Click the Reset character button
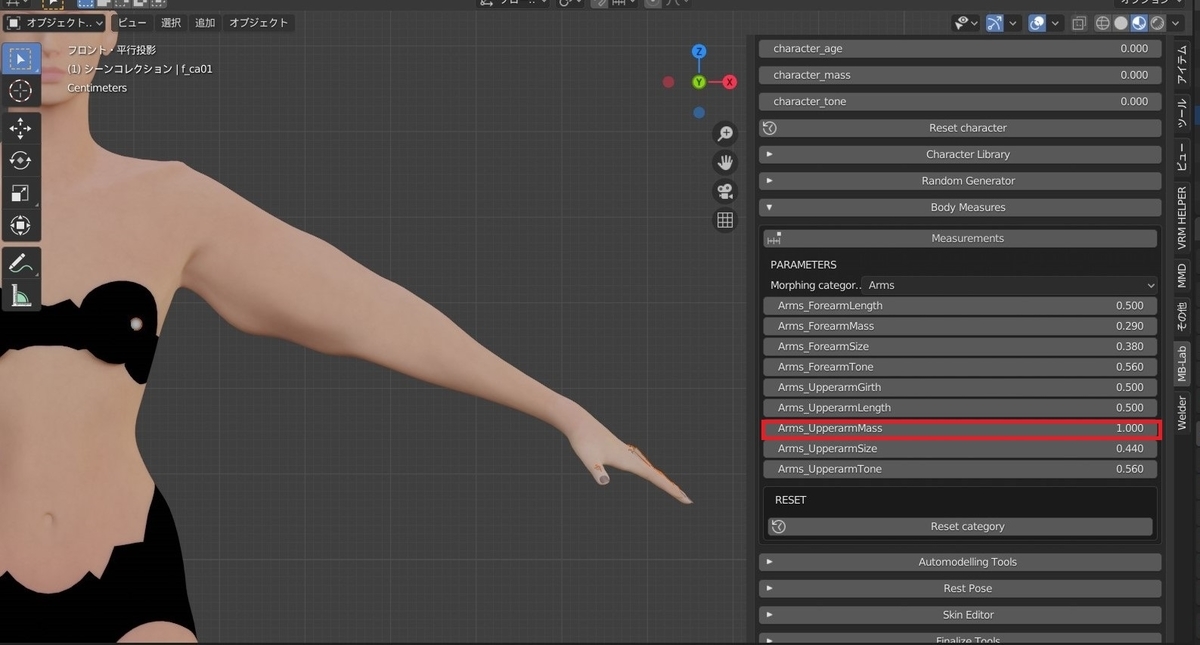1200x645 pixels. pos(960,128)
